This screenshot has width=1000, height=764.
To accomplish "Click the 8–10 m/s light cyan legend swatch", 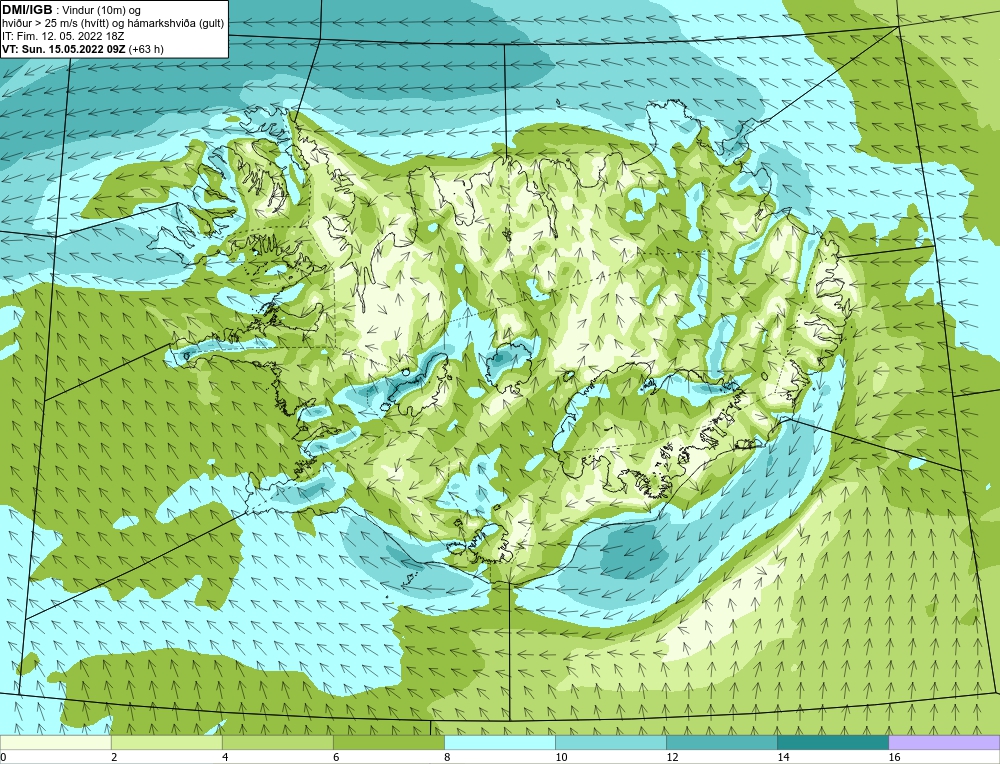I will pos(499,742).
